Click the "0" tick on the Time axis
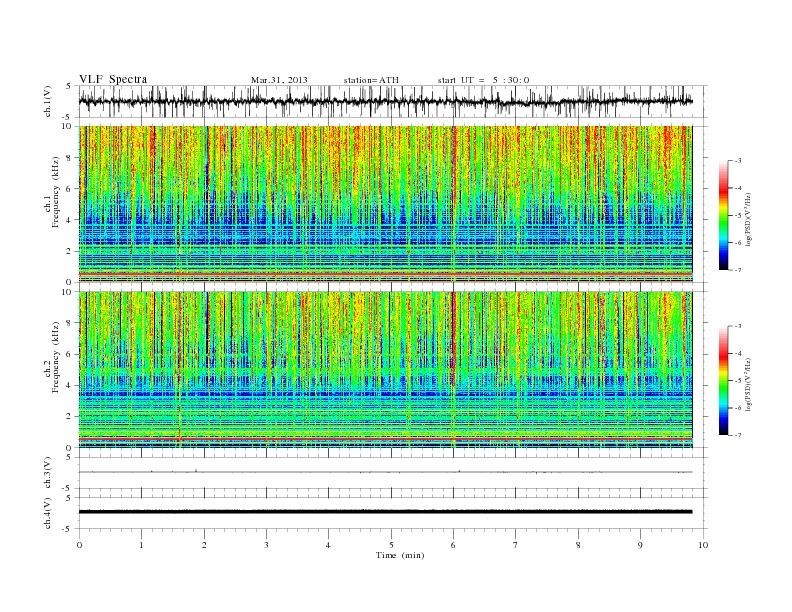The image size is (792, 612). point(79,545)
